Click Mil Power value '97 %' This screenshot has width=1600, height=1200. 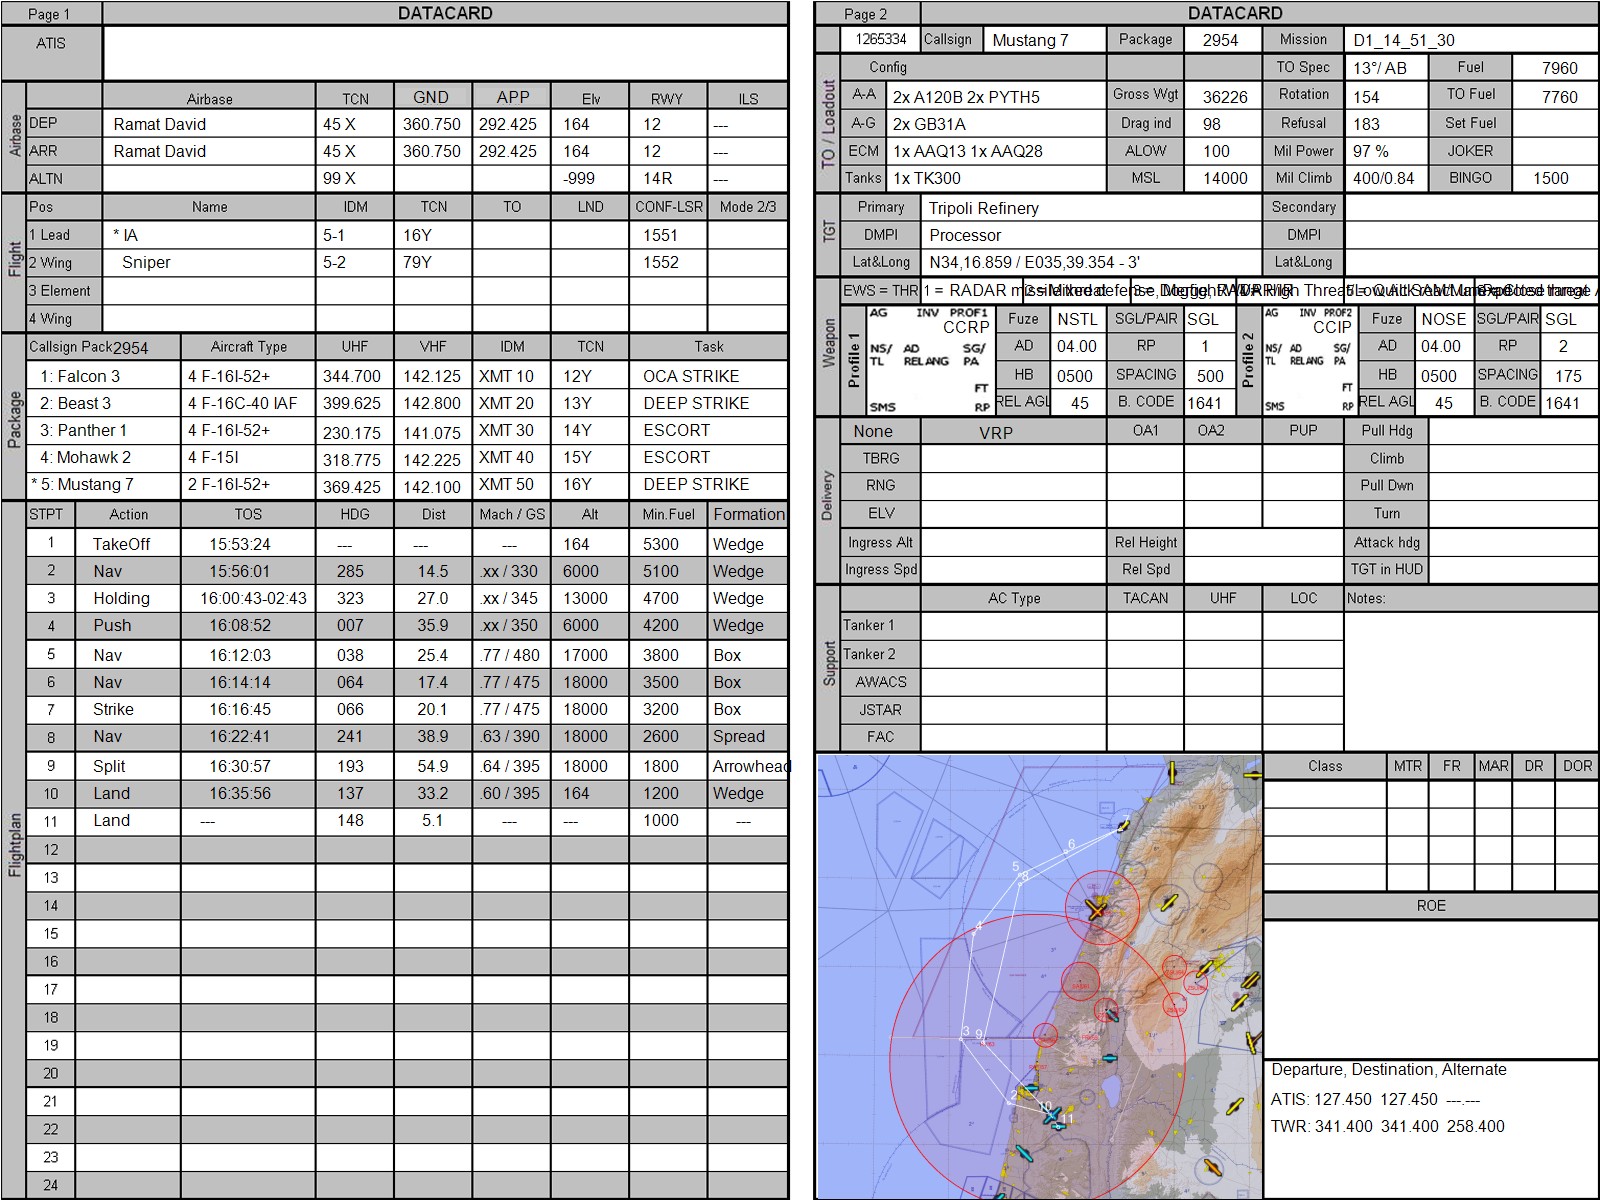tap(1371, 151)
